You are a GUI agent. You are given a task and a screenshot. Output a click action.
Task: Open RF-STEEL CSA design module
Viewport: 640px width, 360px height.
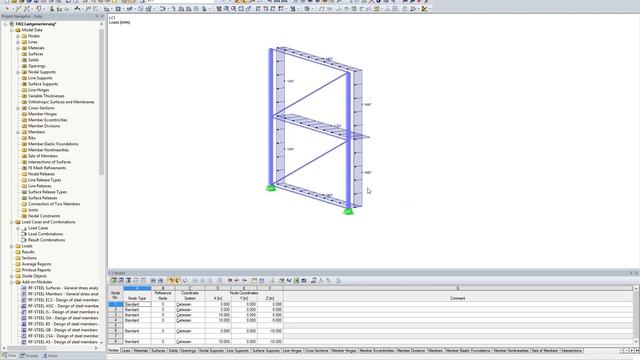click(63, 336)
